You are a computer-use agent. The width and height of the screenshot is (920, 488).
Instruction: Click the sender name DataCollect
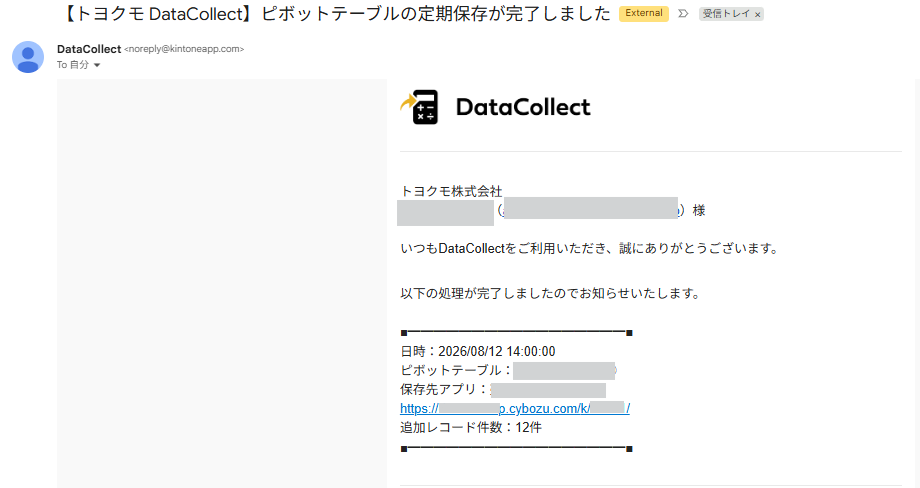point(89,49)
